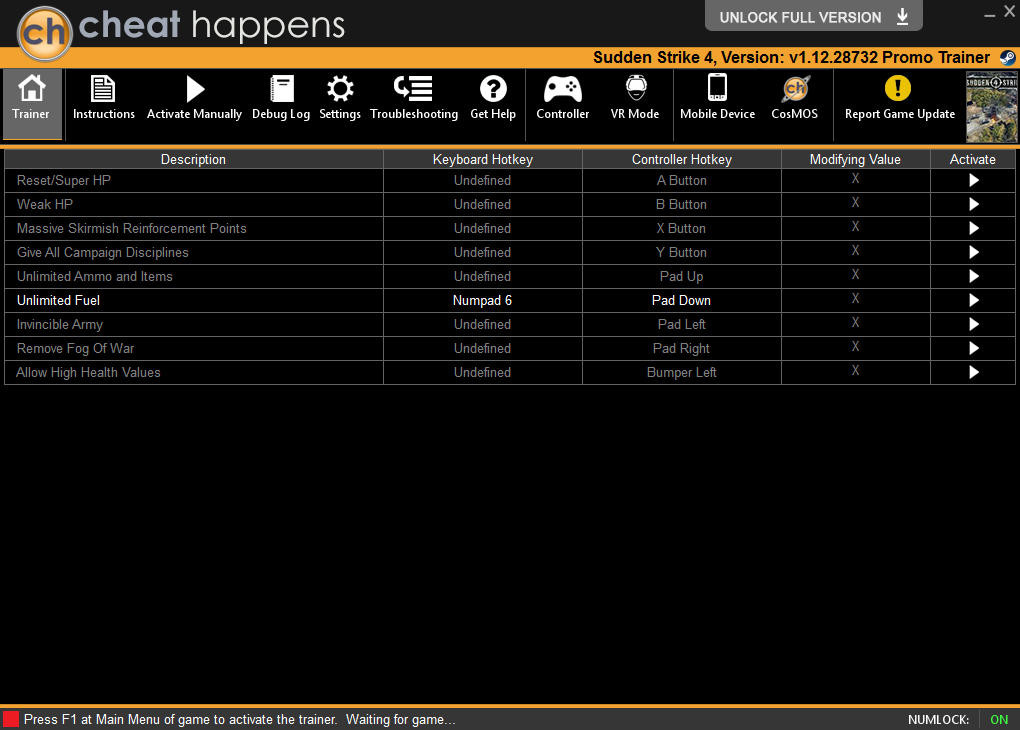Click the red trainer status indicator

click(10, 719)
